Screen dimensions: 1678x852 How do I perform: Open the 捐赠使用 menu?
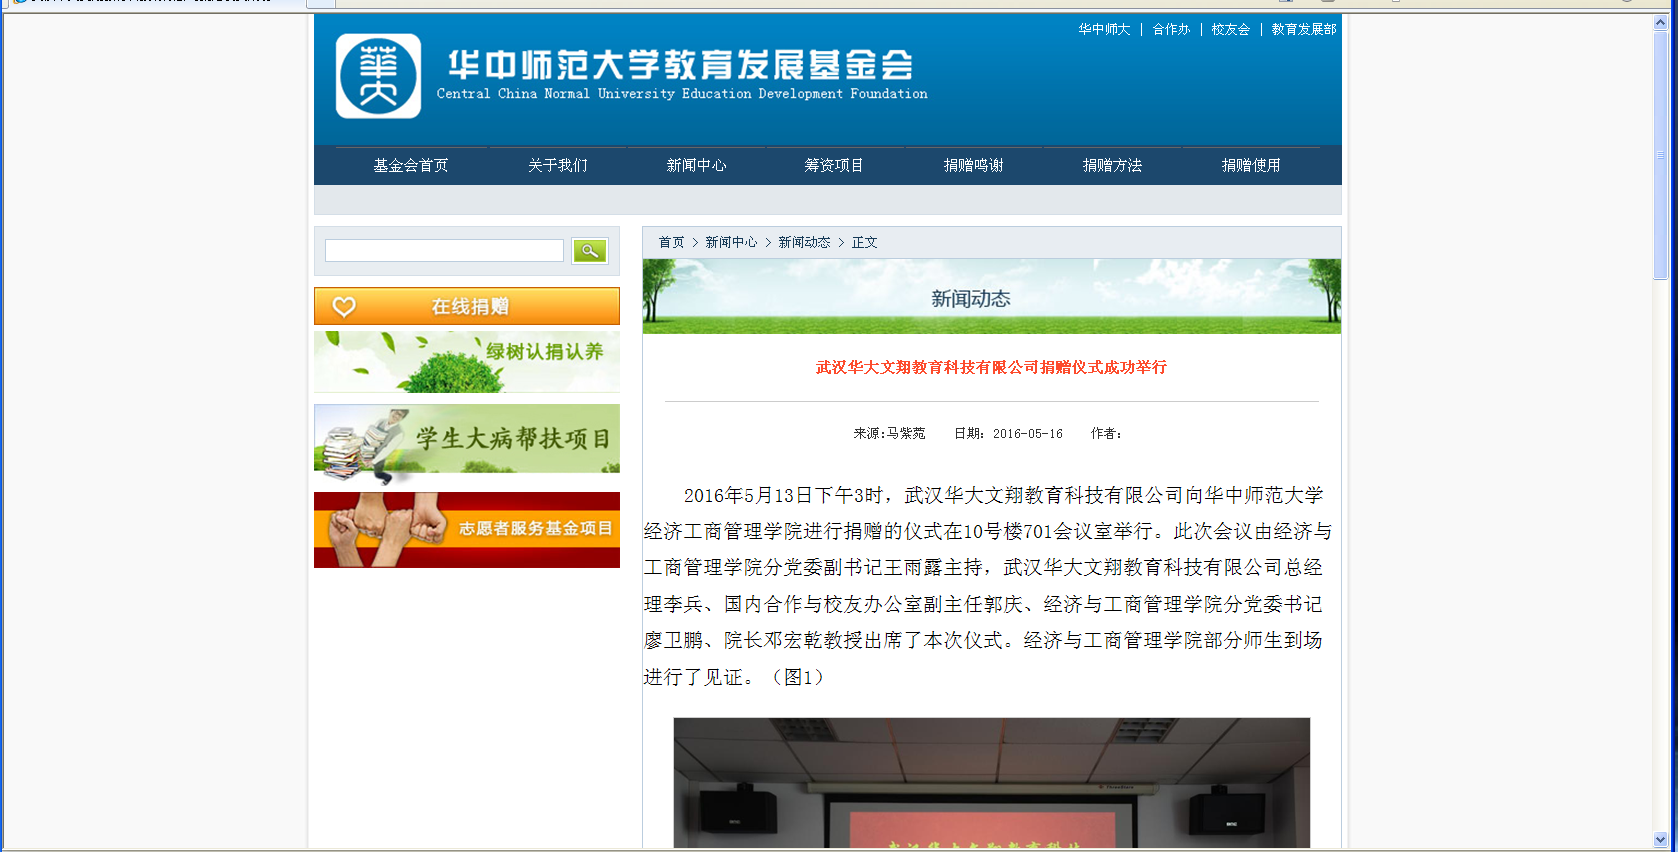pos(1251,166)
